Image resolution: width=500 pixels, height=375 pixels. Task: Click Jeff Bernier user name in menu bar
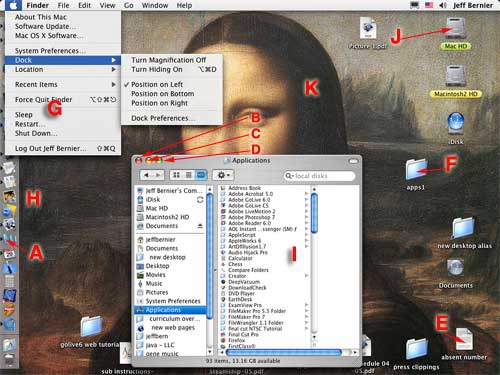(x=473, y=5)
